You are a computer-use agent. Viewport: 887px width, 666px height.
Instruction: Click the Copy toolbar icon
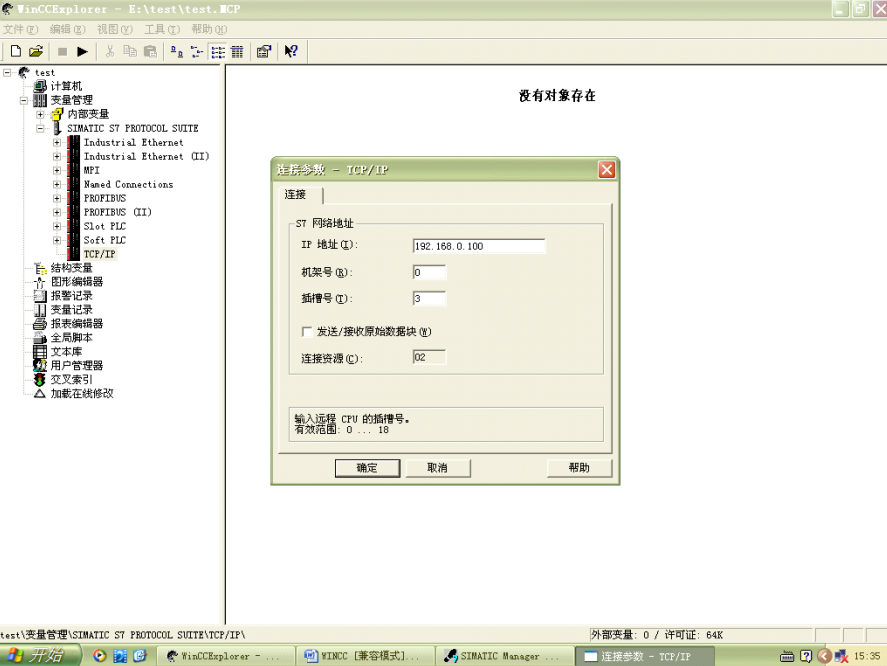(130, 51)
